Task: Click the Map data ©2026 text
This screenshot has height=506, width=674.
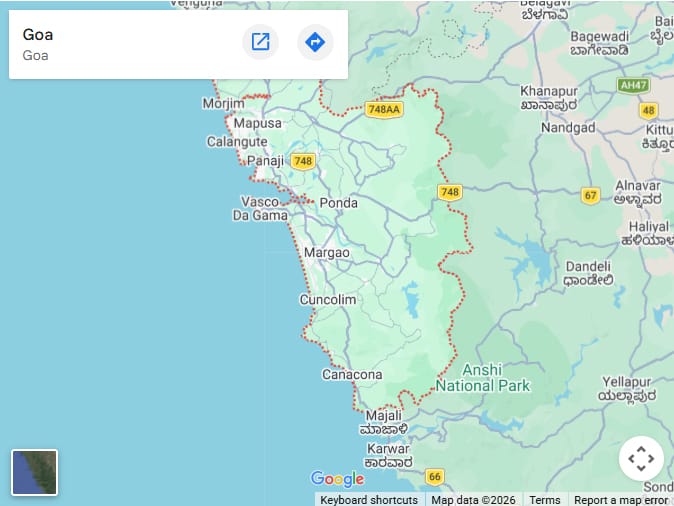Action: coord(473,500)
